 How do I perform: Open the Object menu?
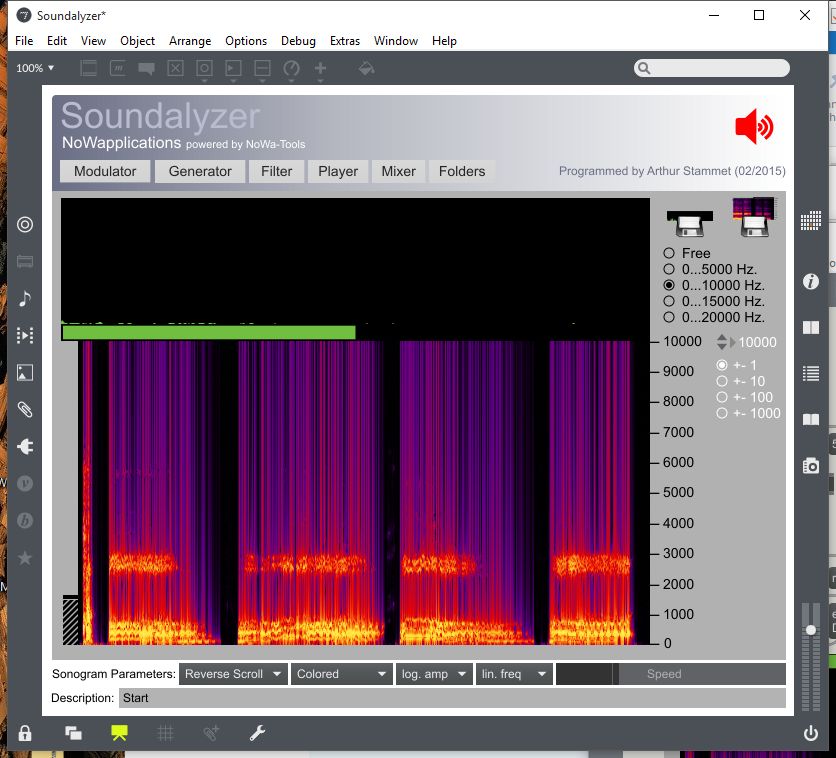(x=138, y=41)
